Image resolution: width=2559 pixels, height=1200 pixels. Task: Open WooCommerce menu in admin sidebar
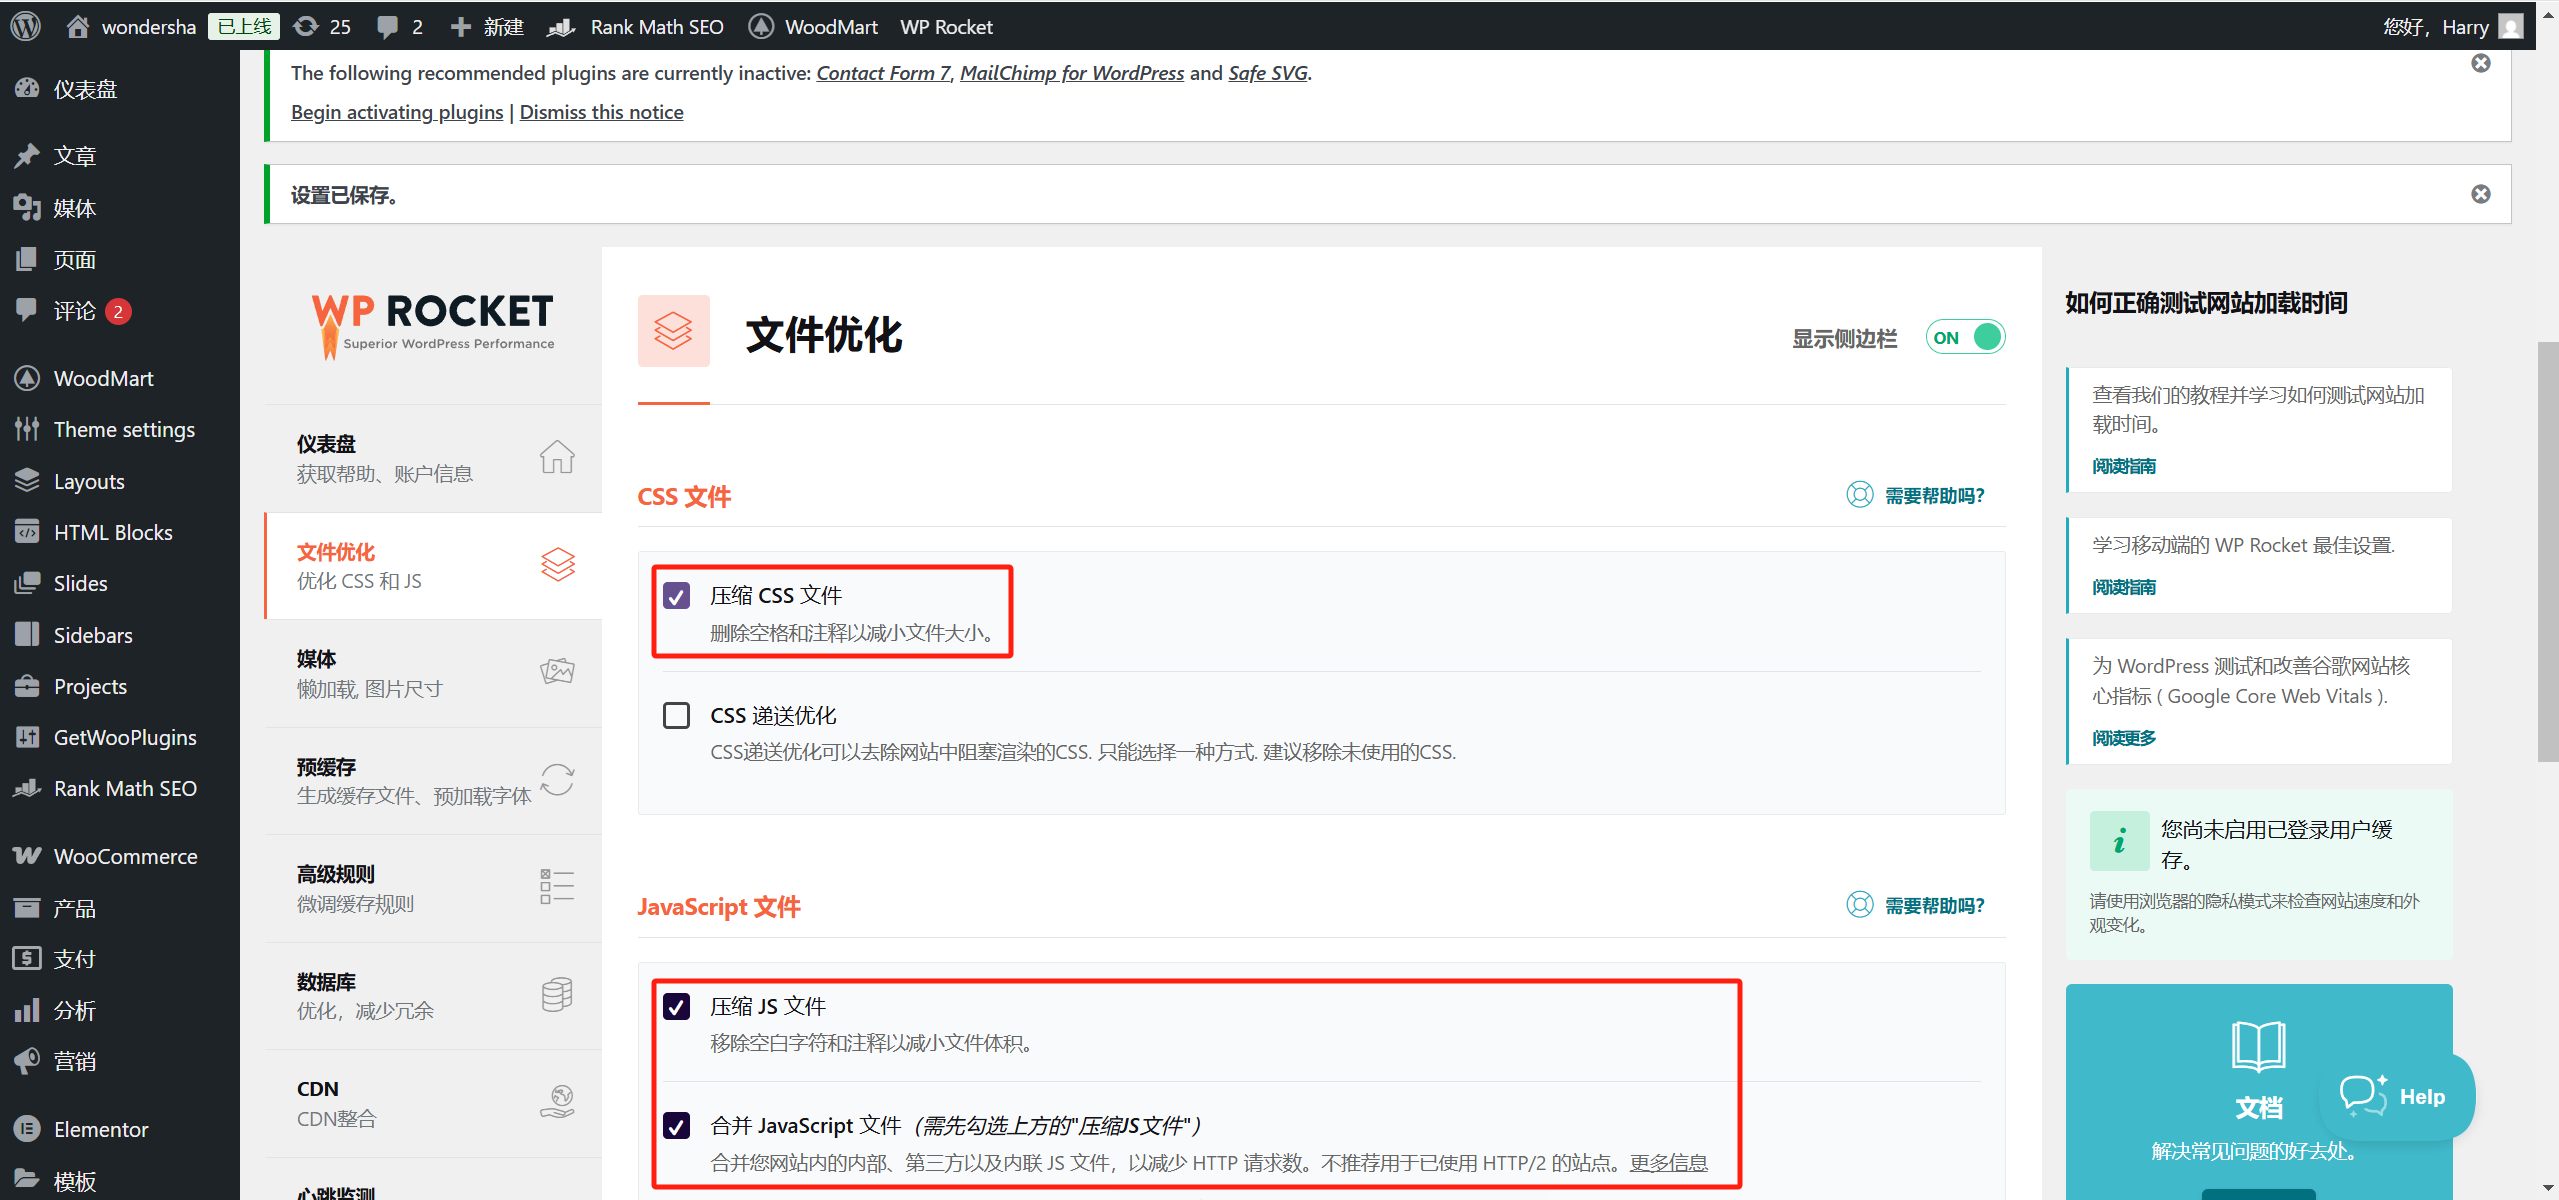pyautogui.click(x=124, y=857)
